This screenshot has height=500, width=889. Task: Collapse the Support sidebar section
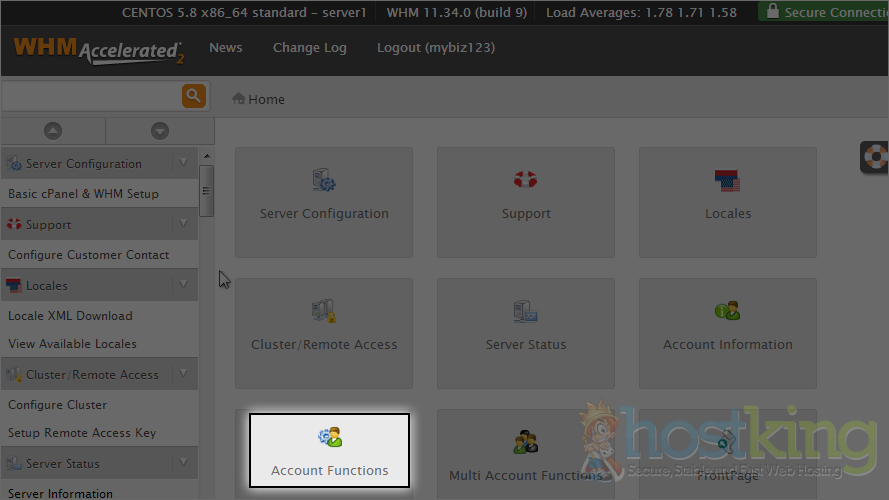pyautogui.click(x=183, y=224)
